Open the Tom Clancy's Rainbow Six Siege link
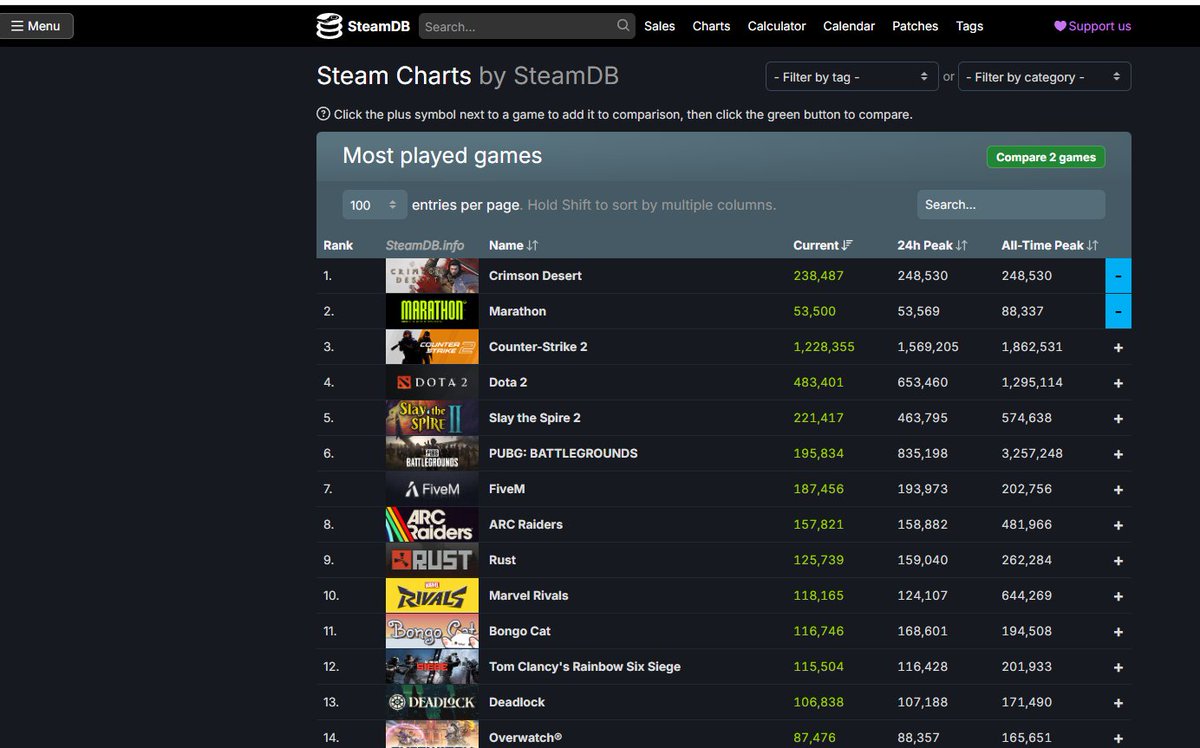 (585, 666)
